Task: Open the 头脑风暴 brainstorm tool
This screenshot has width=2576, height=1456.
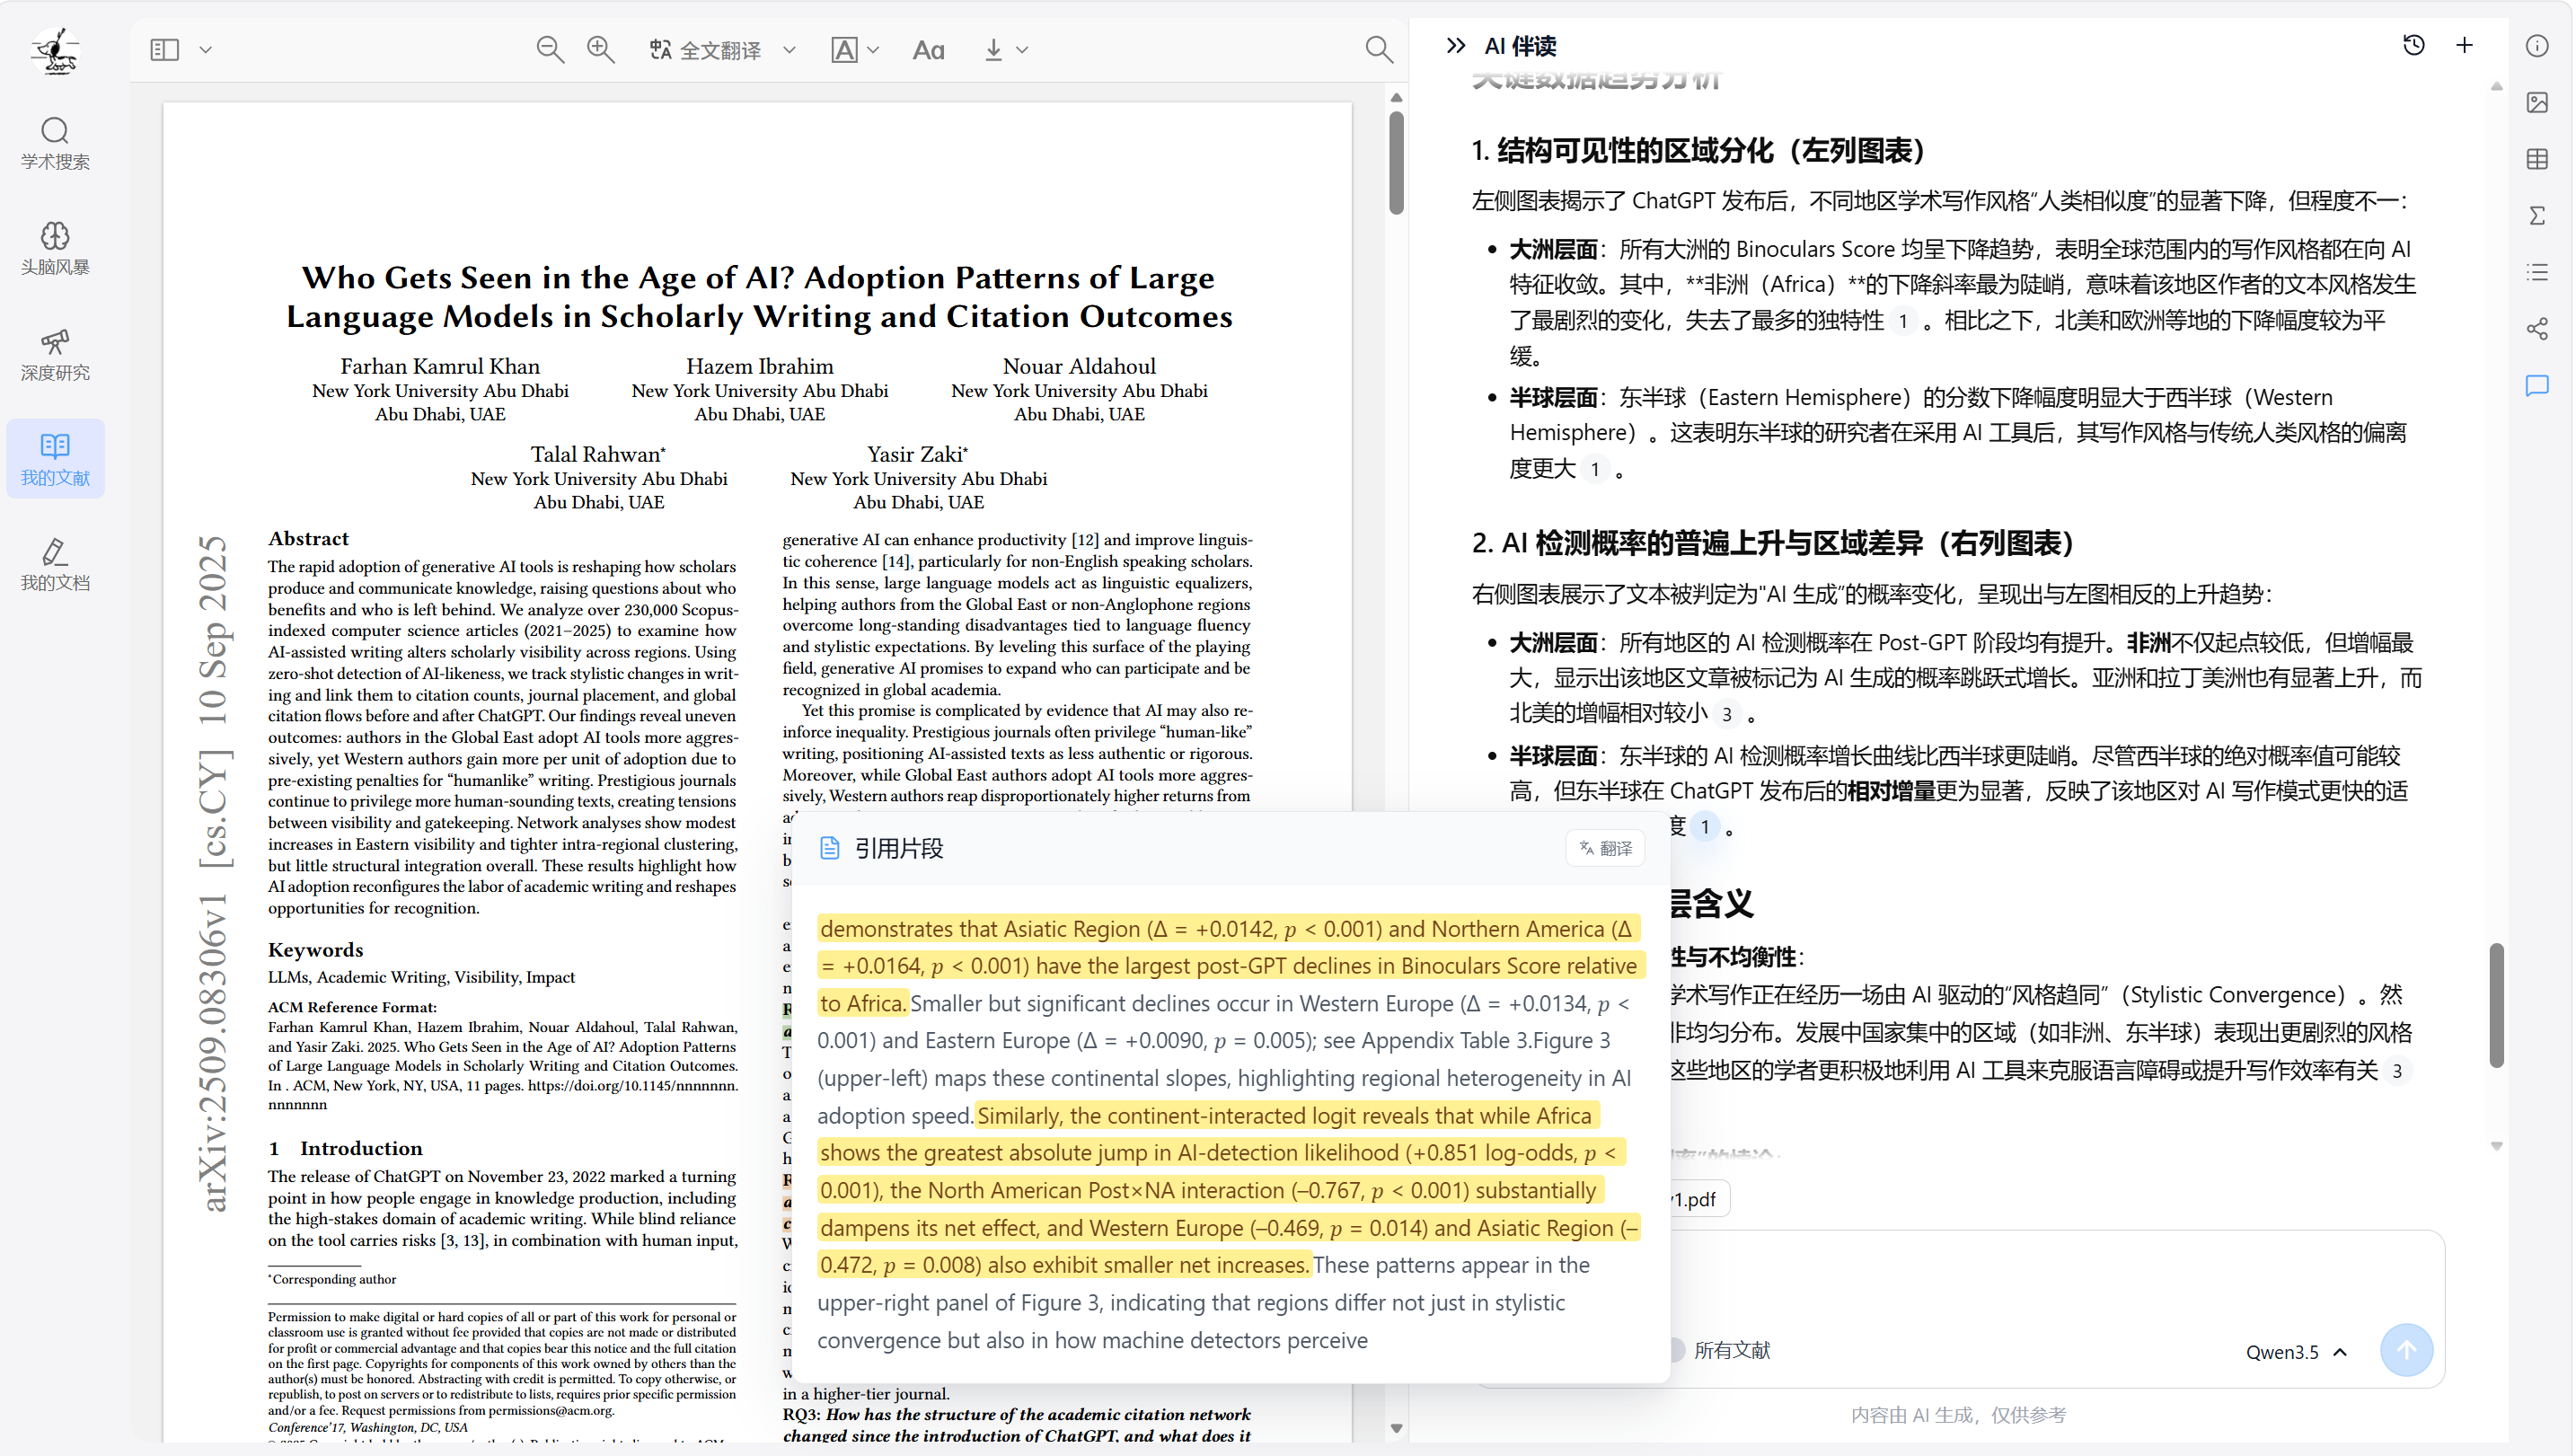Action: click(55, 249)
